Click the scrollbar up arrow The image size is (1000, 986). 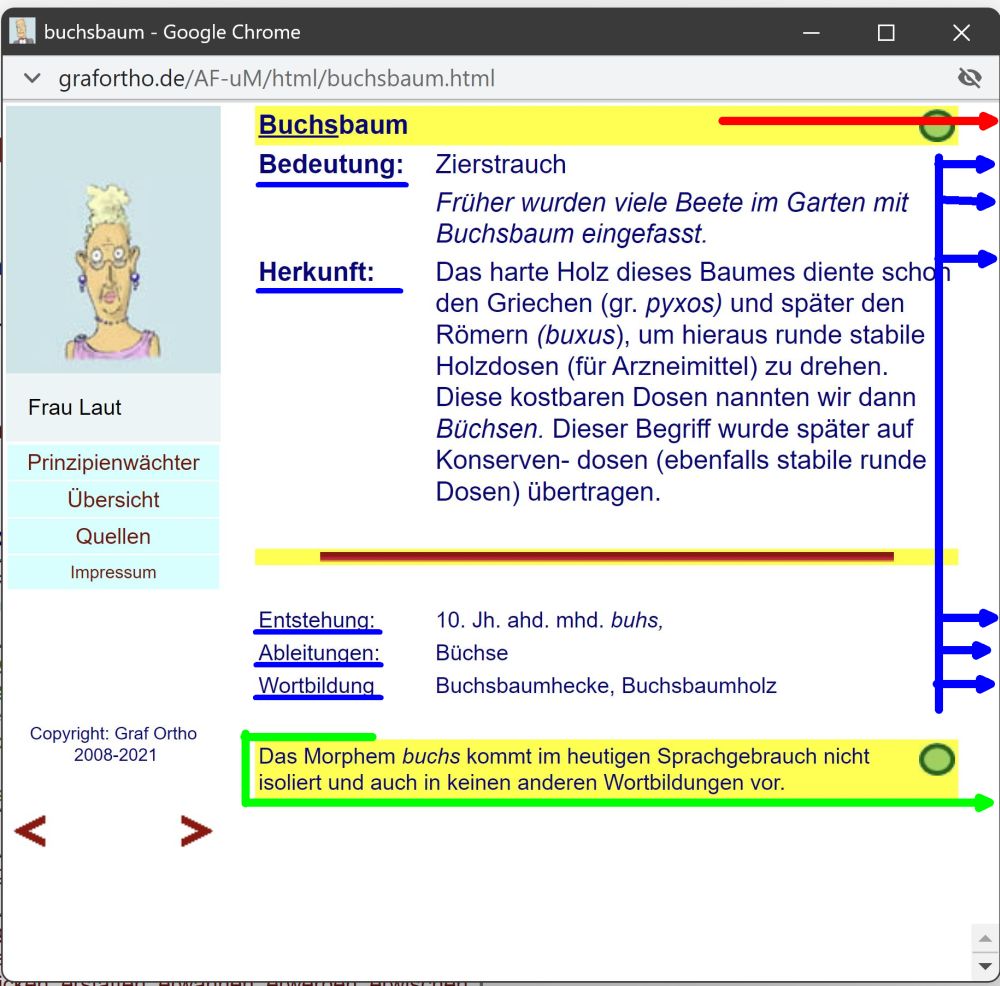point(985,939)
